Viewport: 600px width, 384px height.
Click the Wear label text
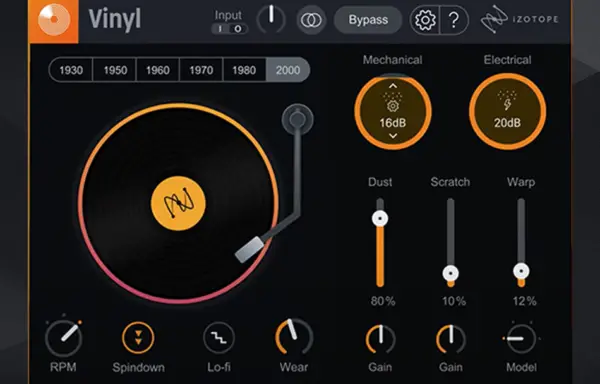[x=294, y=367]
